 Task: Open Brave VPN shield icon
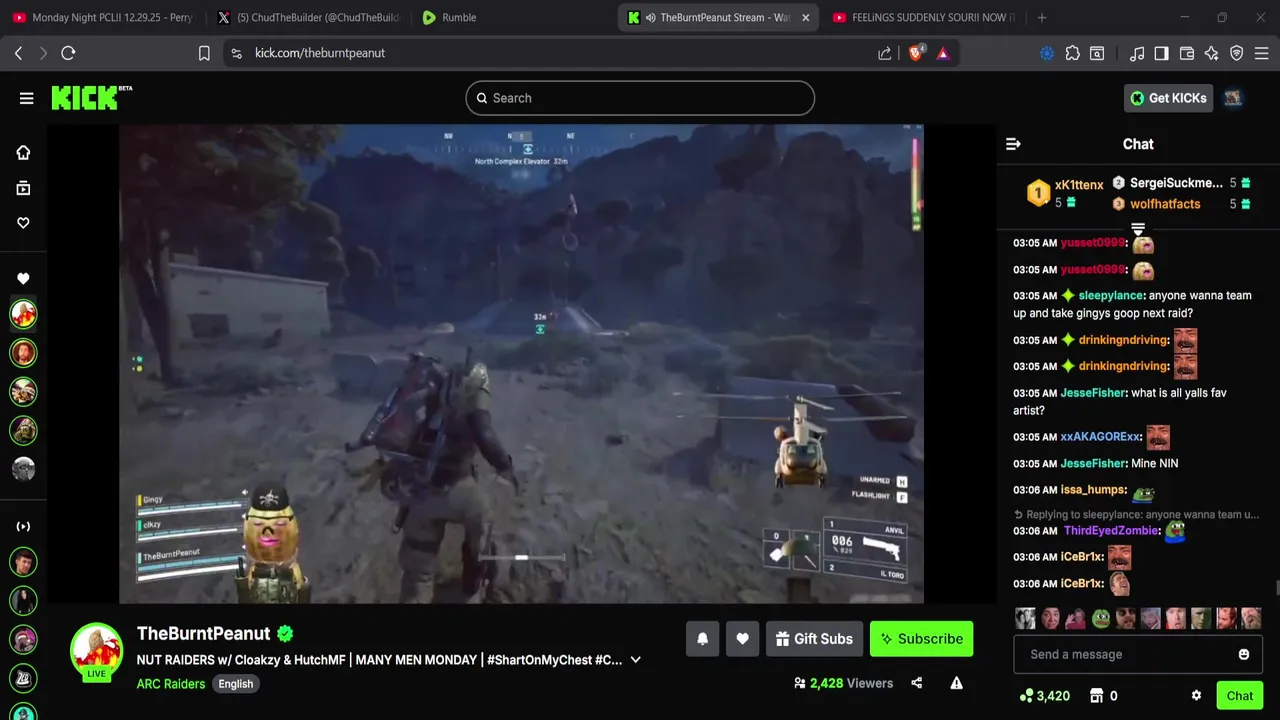click(1237, 53)
